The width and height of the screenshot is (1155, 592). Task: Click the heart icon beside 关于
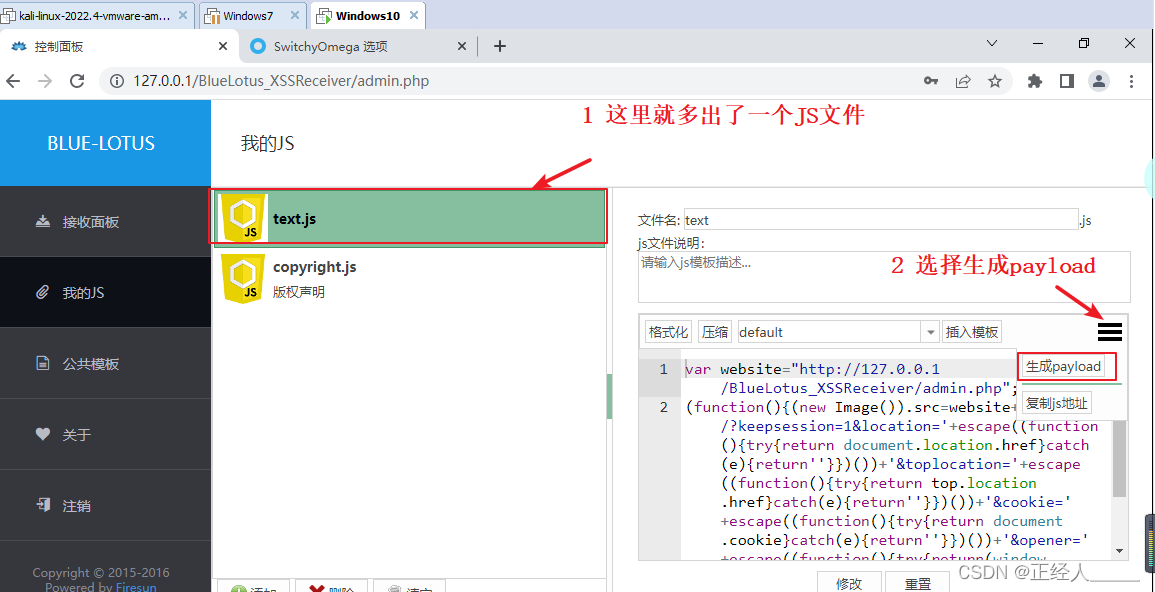pyautogui.click(x=43, y=434)
